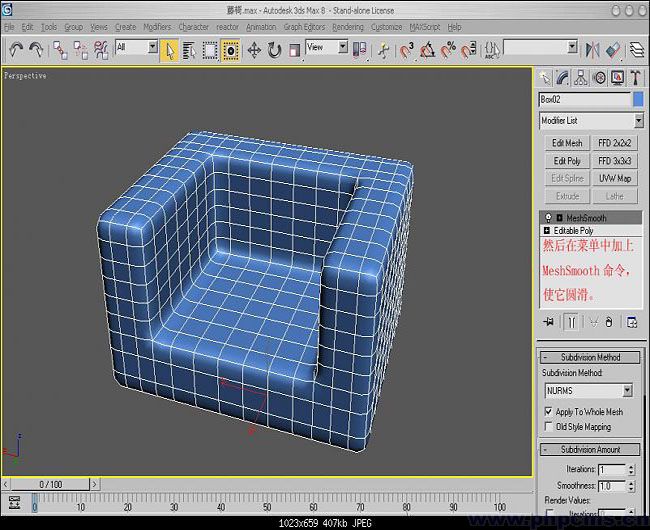Screen dimensions: 650x530
Task: Click the Pin Stack icon
Action: click(x=548, y=322)
